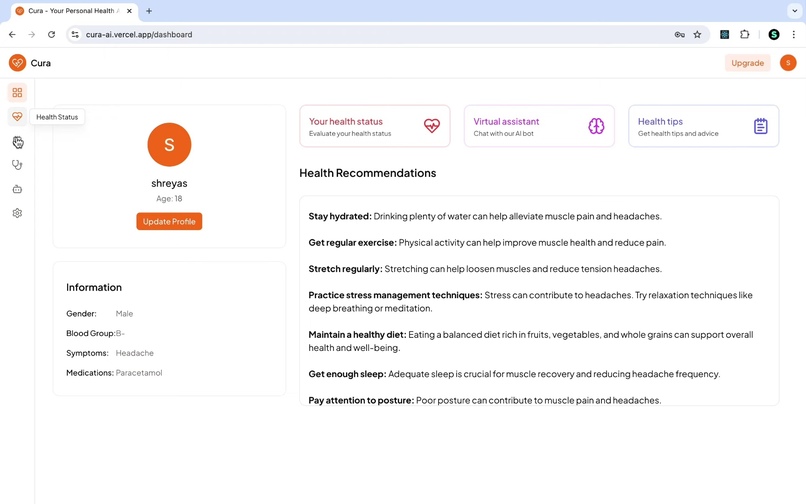Viewport: 806px width, 504px height.
Task: Open the Health tips card
Action: click(704, 126)
